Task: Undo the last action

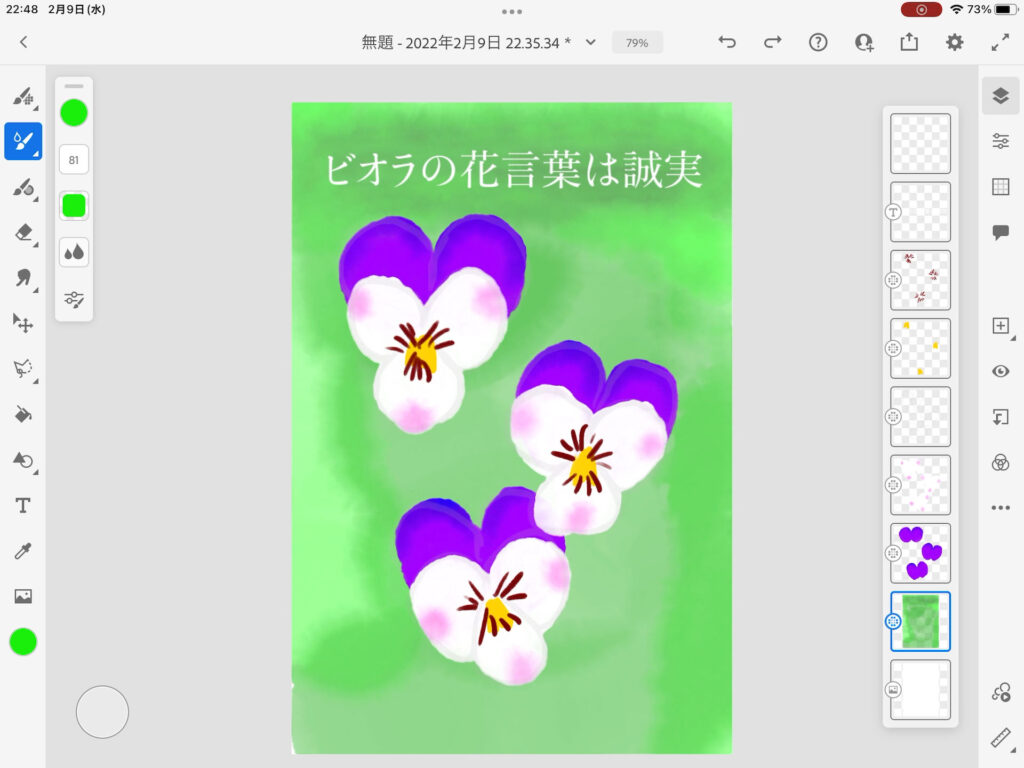Action: click(x=727, y=42)
